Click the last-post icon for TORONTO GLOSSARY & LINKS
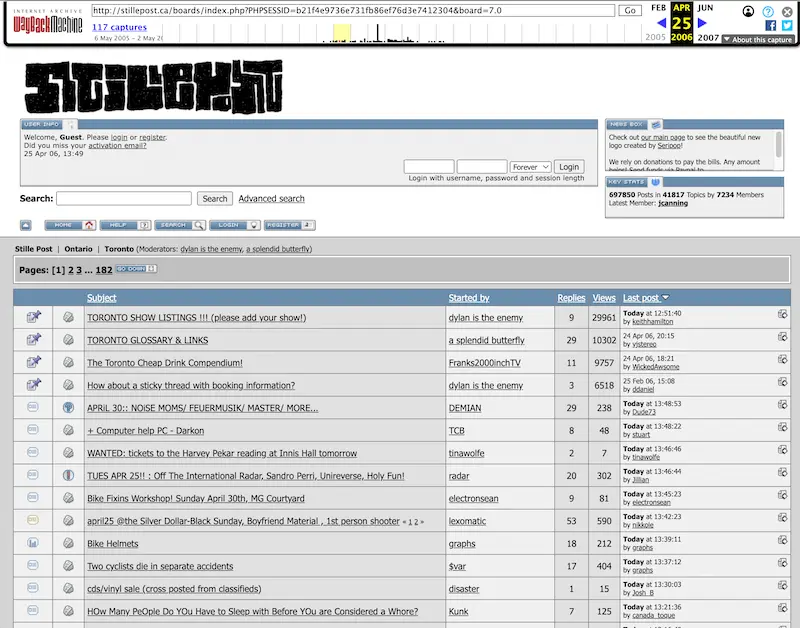800x628 pixels. point(783,337)
